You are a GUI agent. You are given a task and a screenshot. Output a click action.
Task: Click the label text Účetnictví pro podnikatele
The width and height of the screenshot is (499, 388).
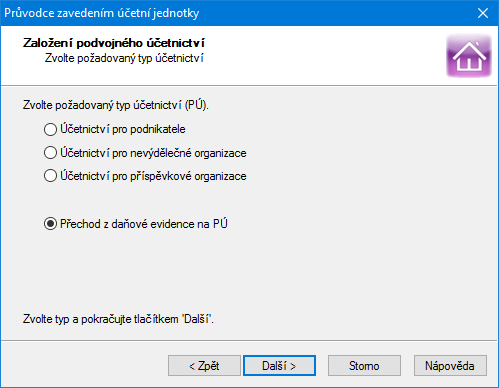tap(123, 129)
